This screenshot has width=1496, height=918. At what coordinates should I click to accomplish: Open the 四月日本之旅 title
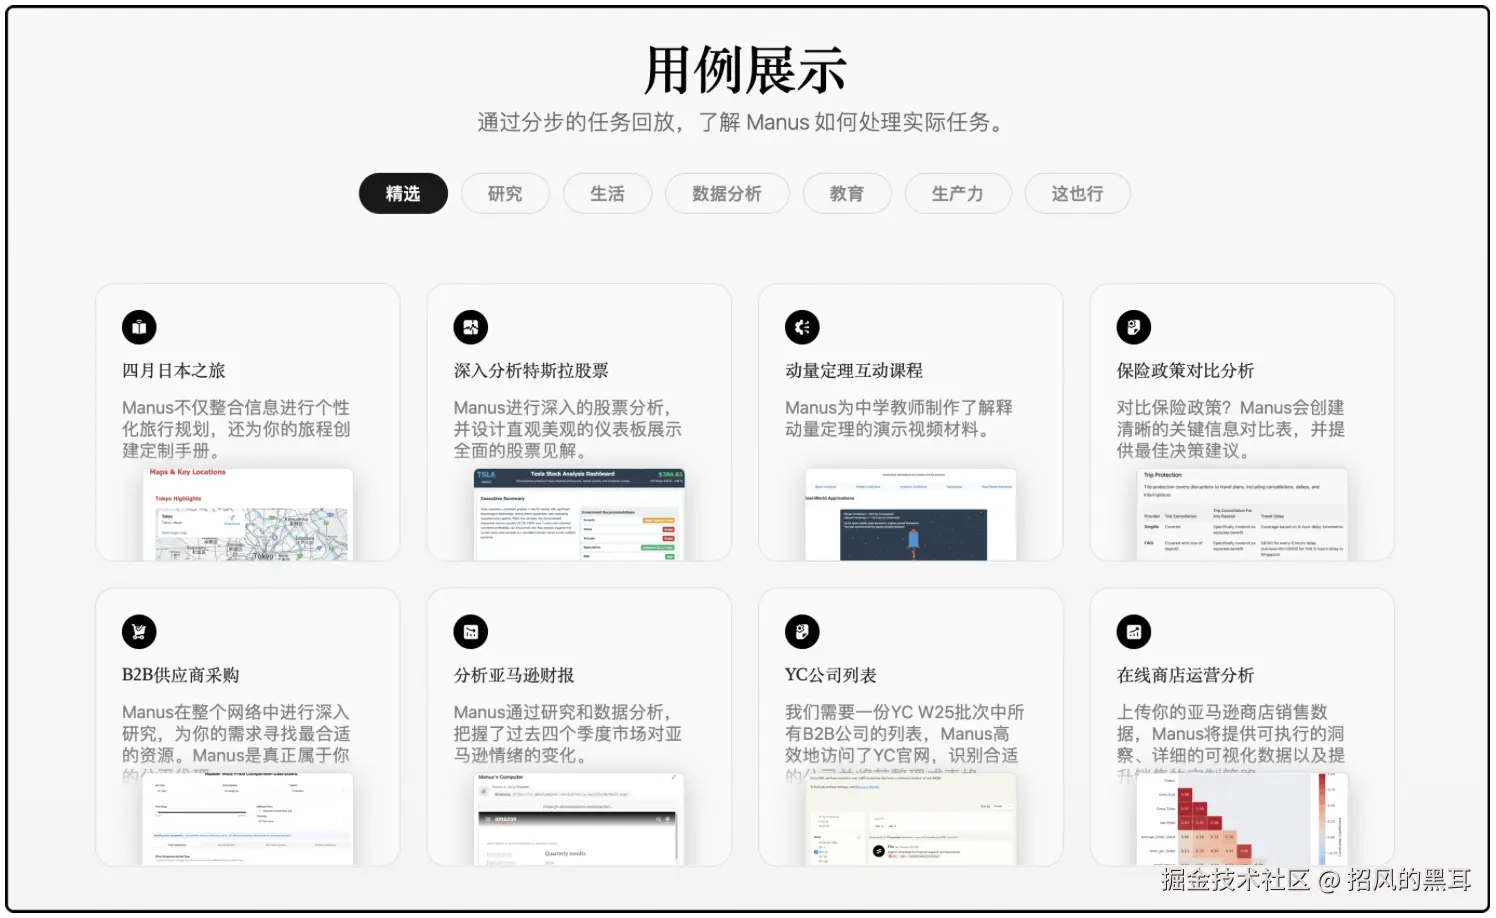(x=174, y=371)
